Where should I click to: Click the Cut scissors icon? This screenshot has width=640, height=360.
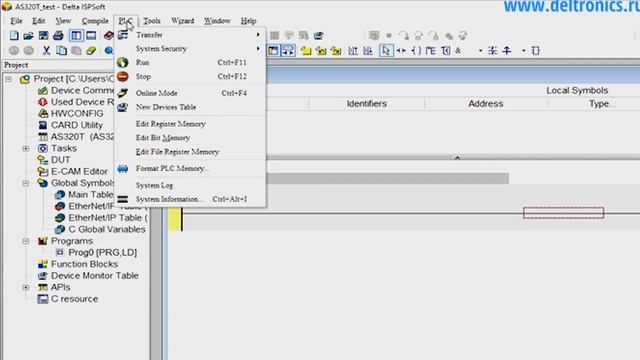[x=47, y=51]
